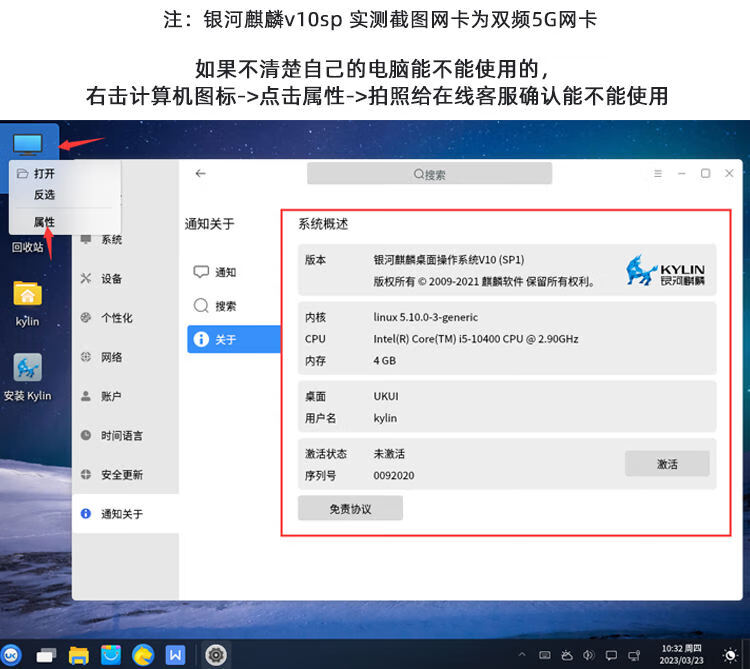This screenshot has height=669, width=750.
Task: Click the 激活 activation button
Action: [667, 464]
